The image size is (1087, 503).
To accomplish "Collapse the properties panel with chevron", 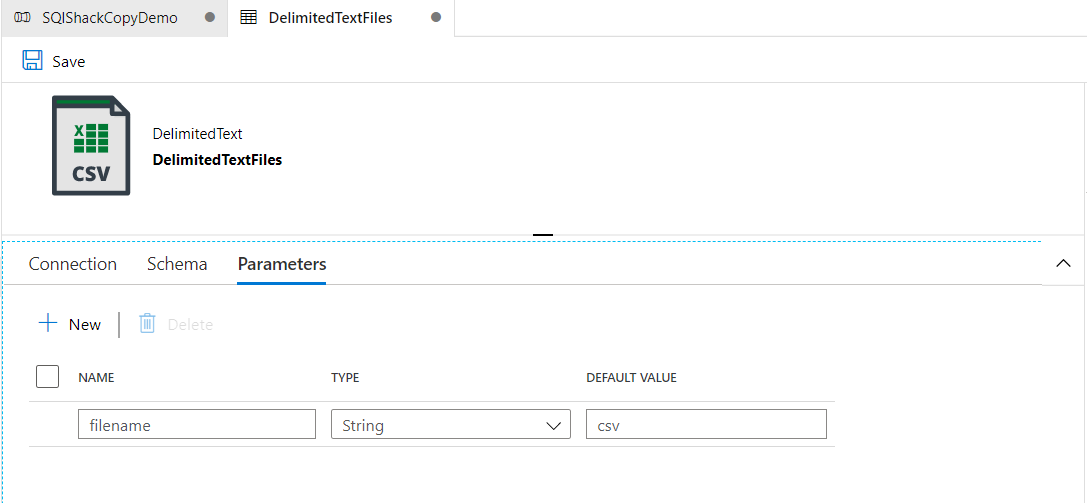I will point(1063,264).
